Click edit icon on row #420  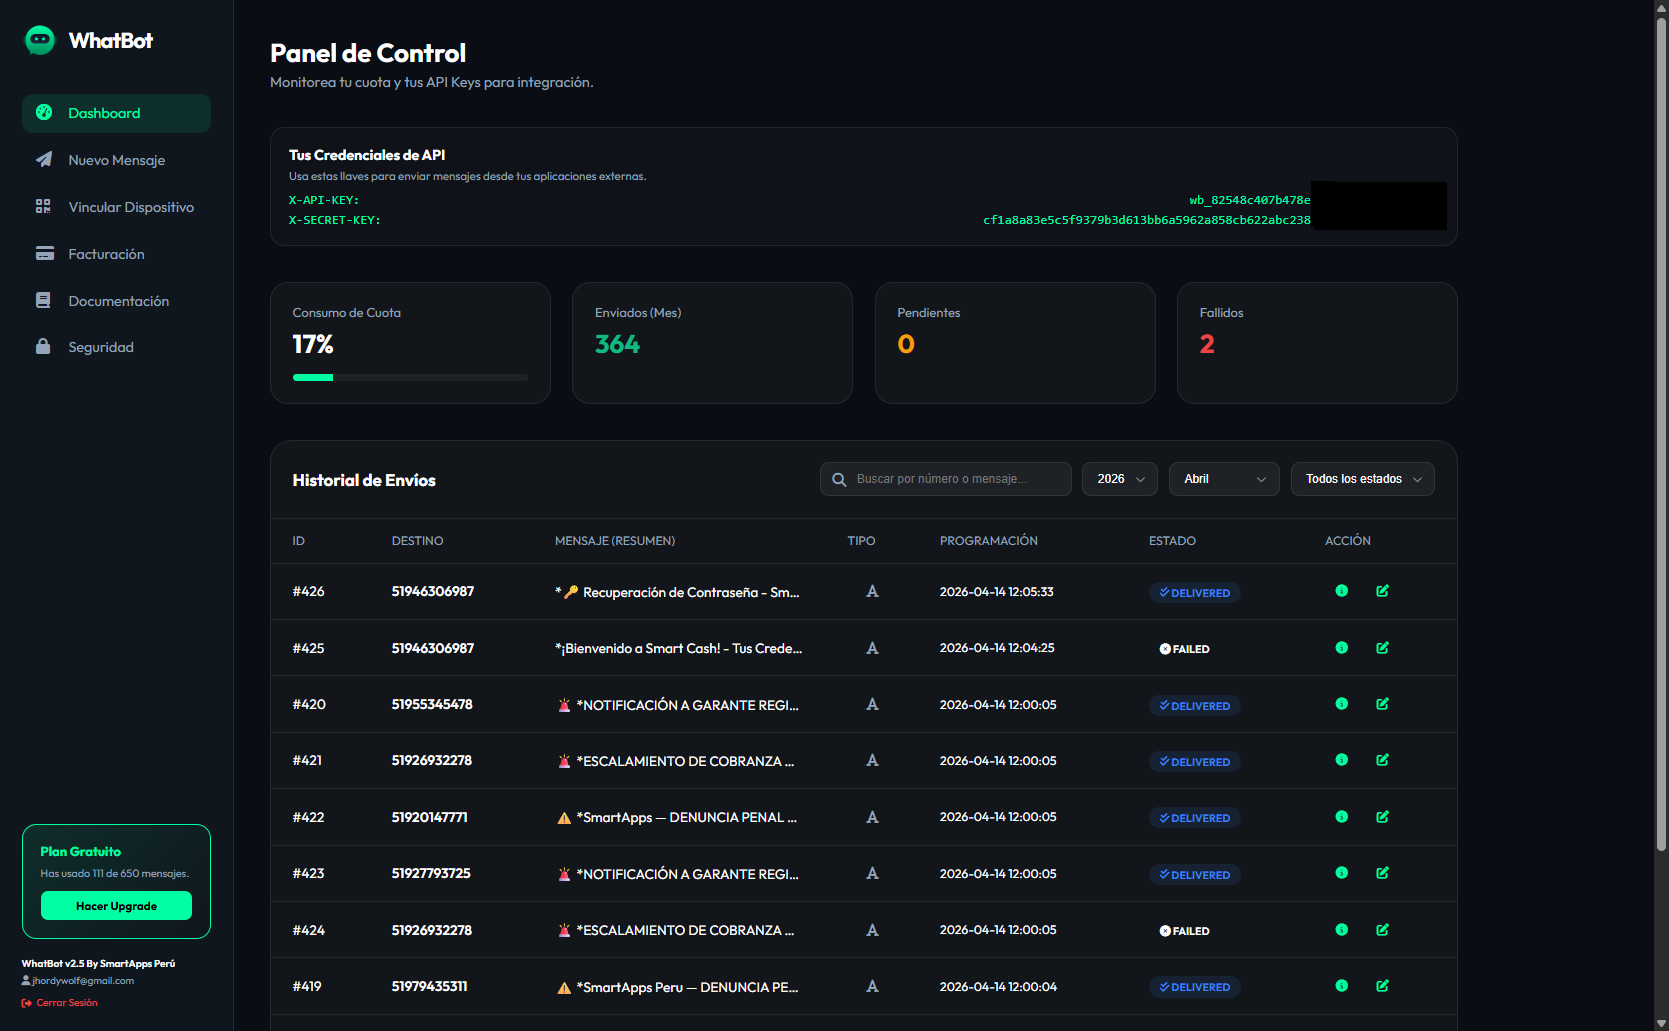click(1382, 704)
